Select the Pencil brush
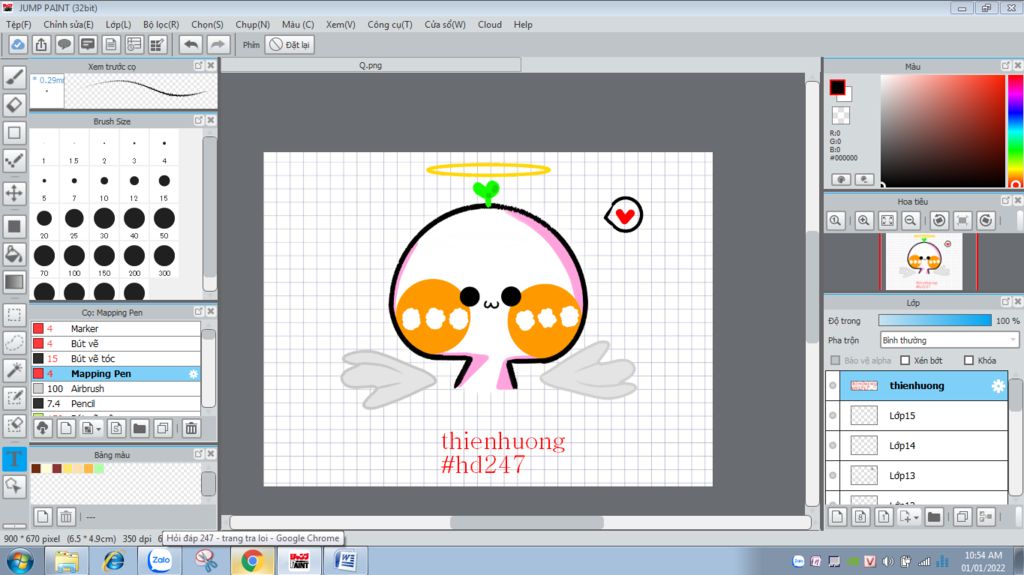Screen dimensions: 1024x575 coord(116,404)
